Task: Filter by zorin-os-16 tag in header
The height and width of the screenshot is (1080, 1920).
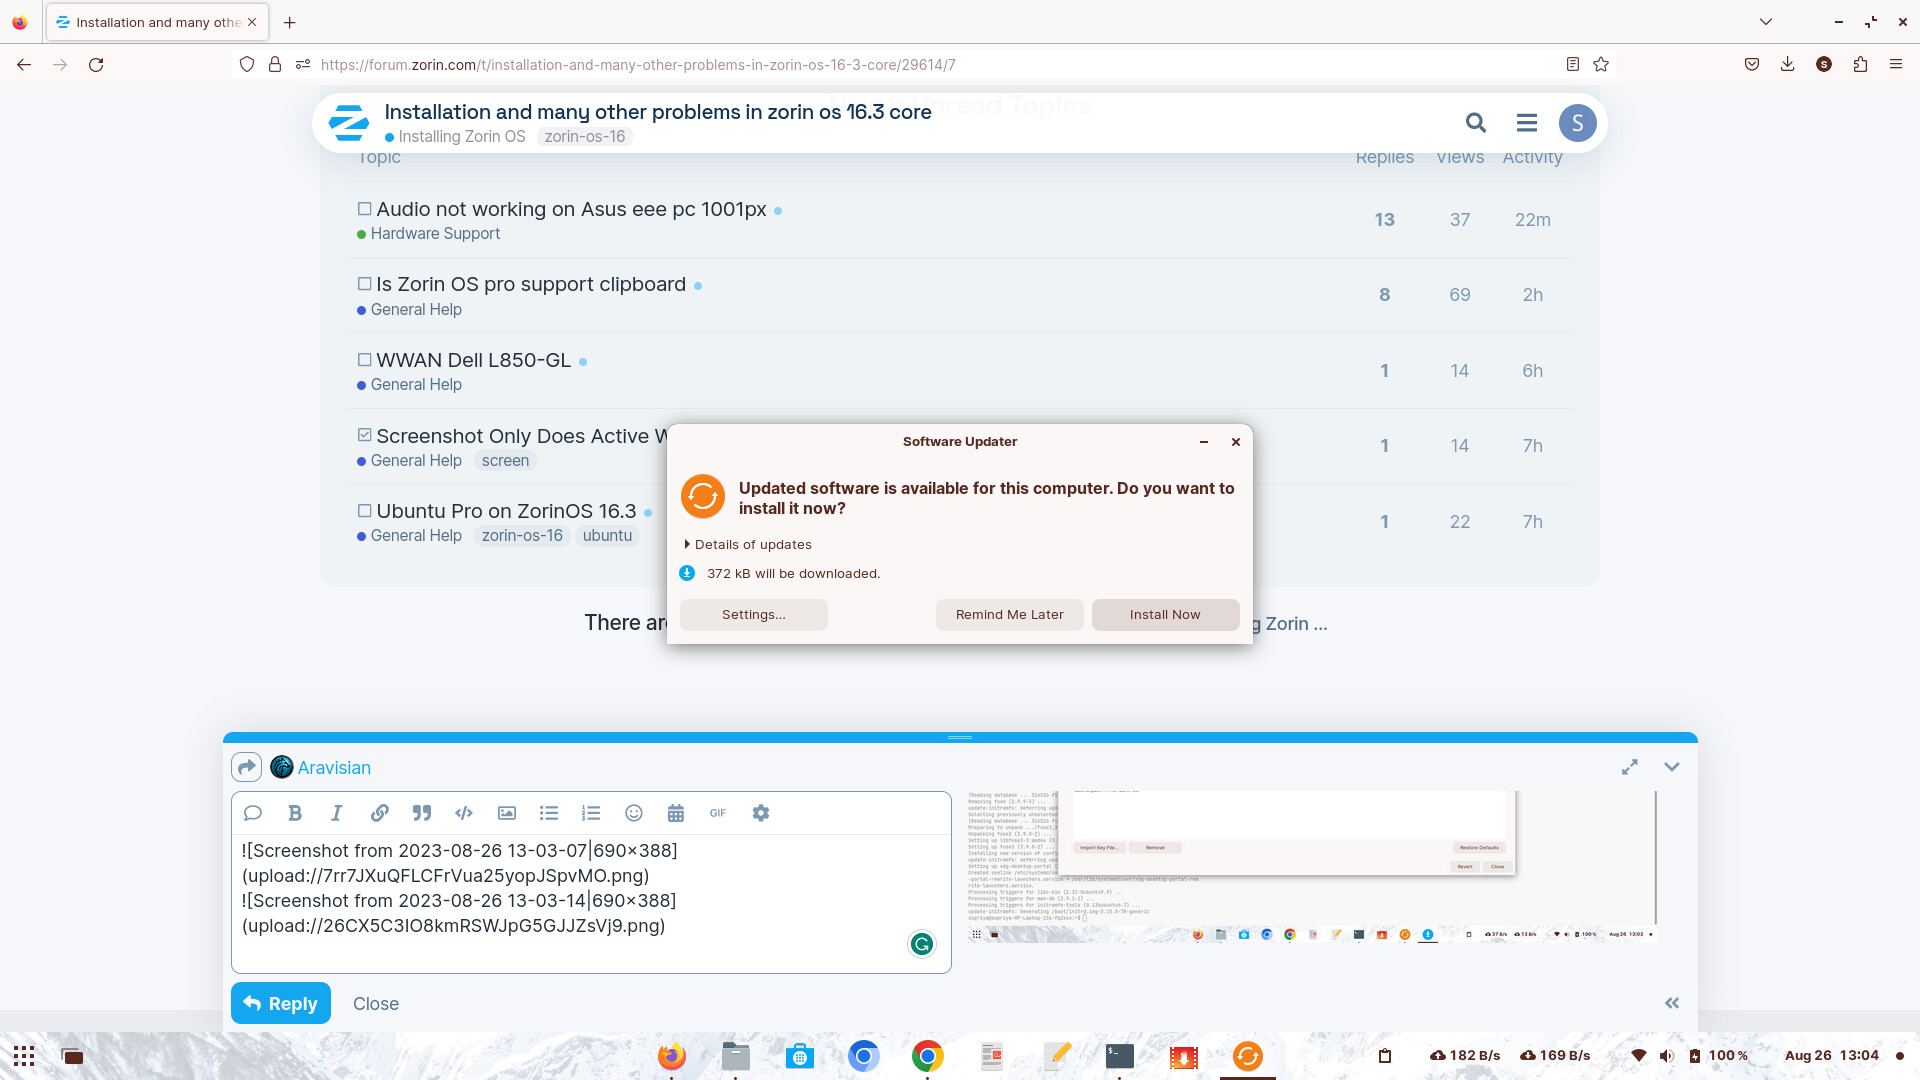Action: point(584,137)
